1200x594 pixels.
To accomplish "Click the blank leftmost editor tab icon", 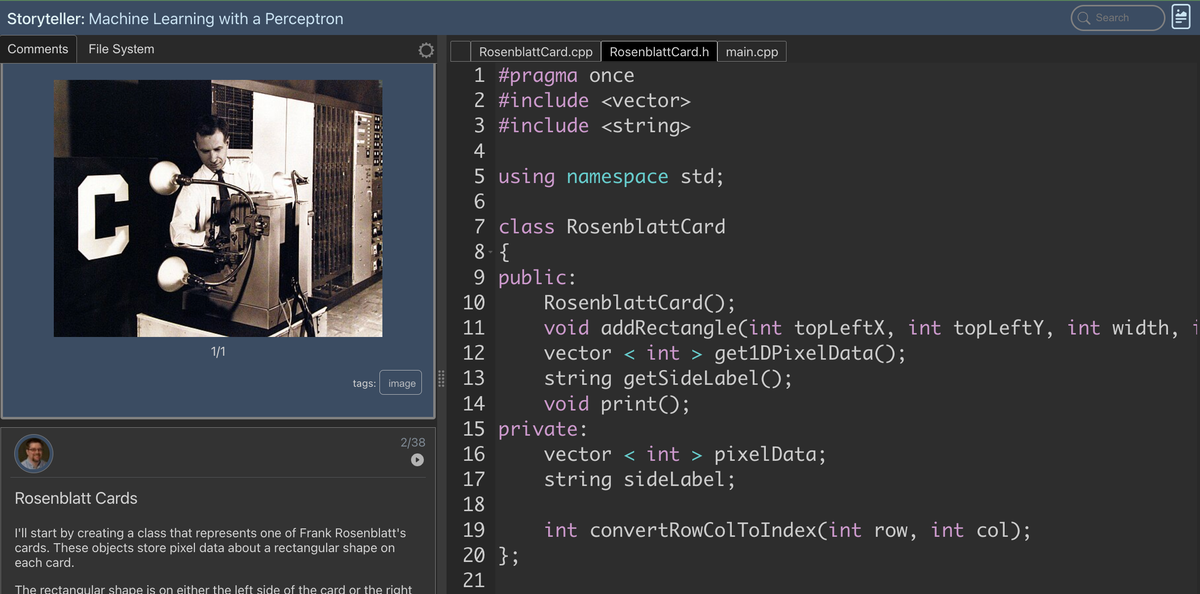I will point(459,50).
